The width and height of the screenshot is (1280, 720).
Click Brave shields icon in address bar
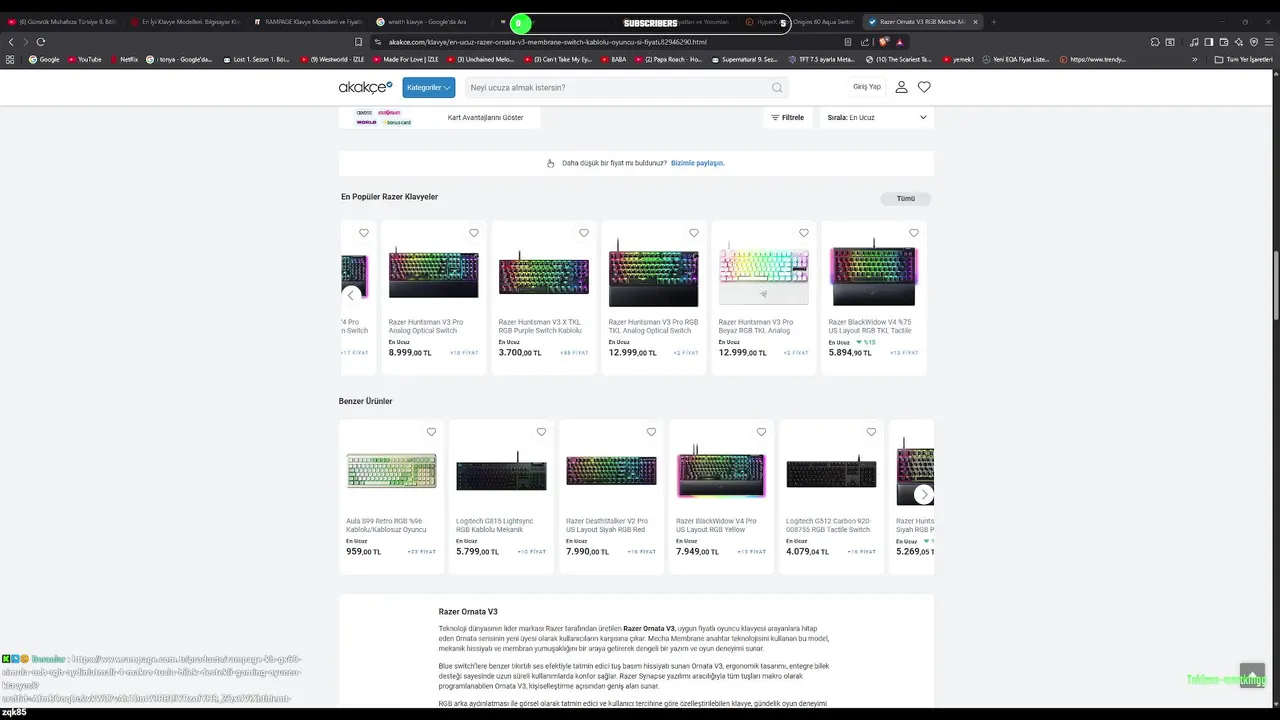click(884, 42)
